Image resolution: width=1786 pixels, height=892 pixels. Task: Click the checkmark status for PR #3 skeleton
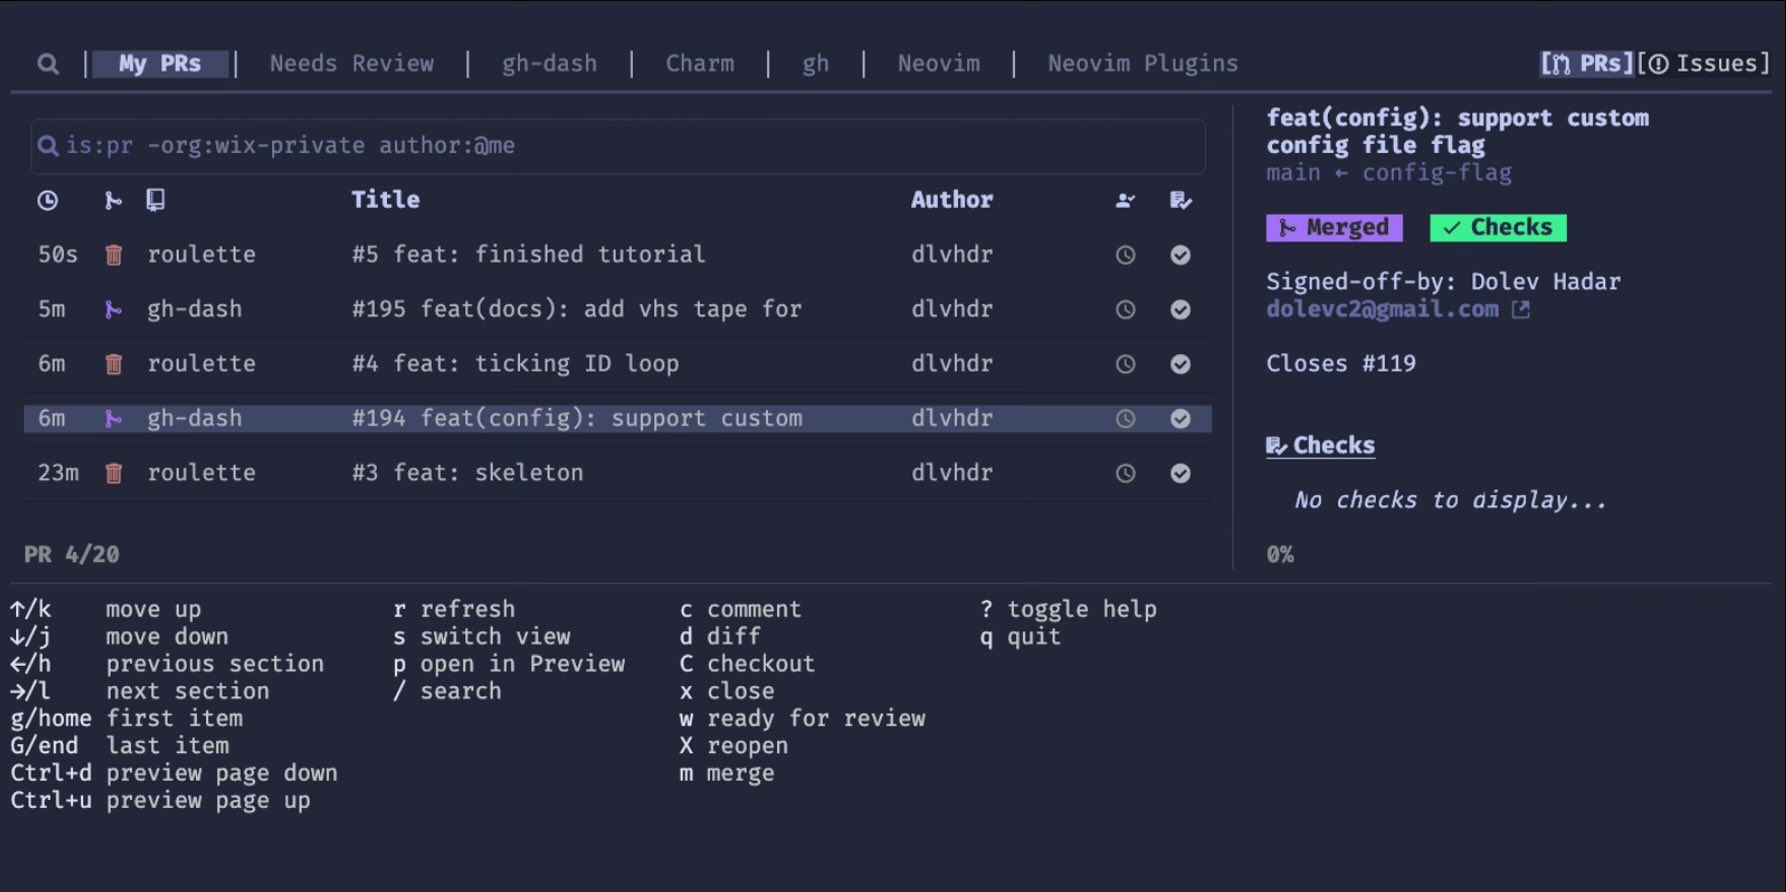point(1180,473)
